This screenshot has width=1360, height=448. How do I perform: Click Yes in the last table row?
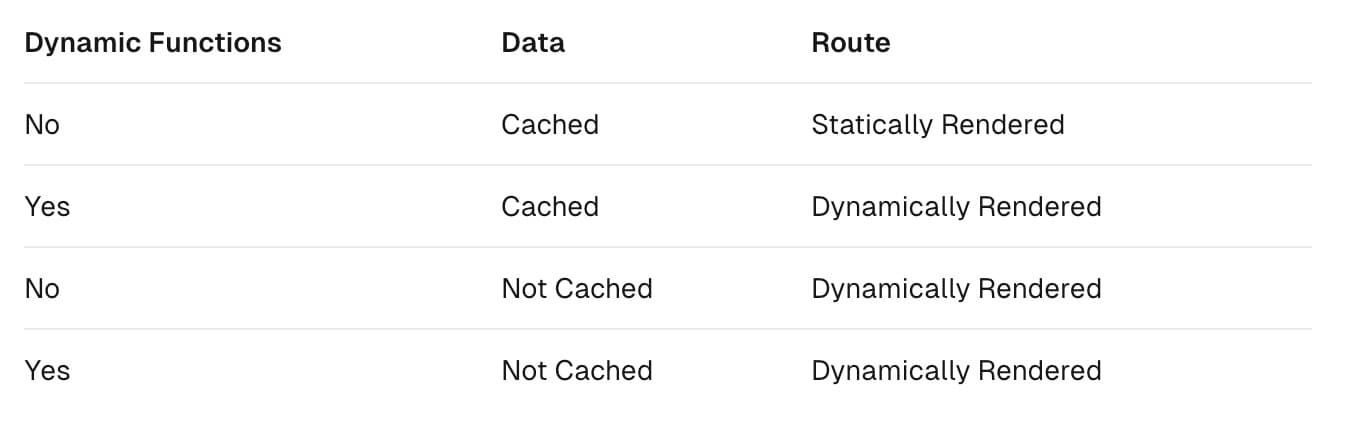(47, 371)
